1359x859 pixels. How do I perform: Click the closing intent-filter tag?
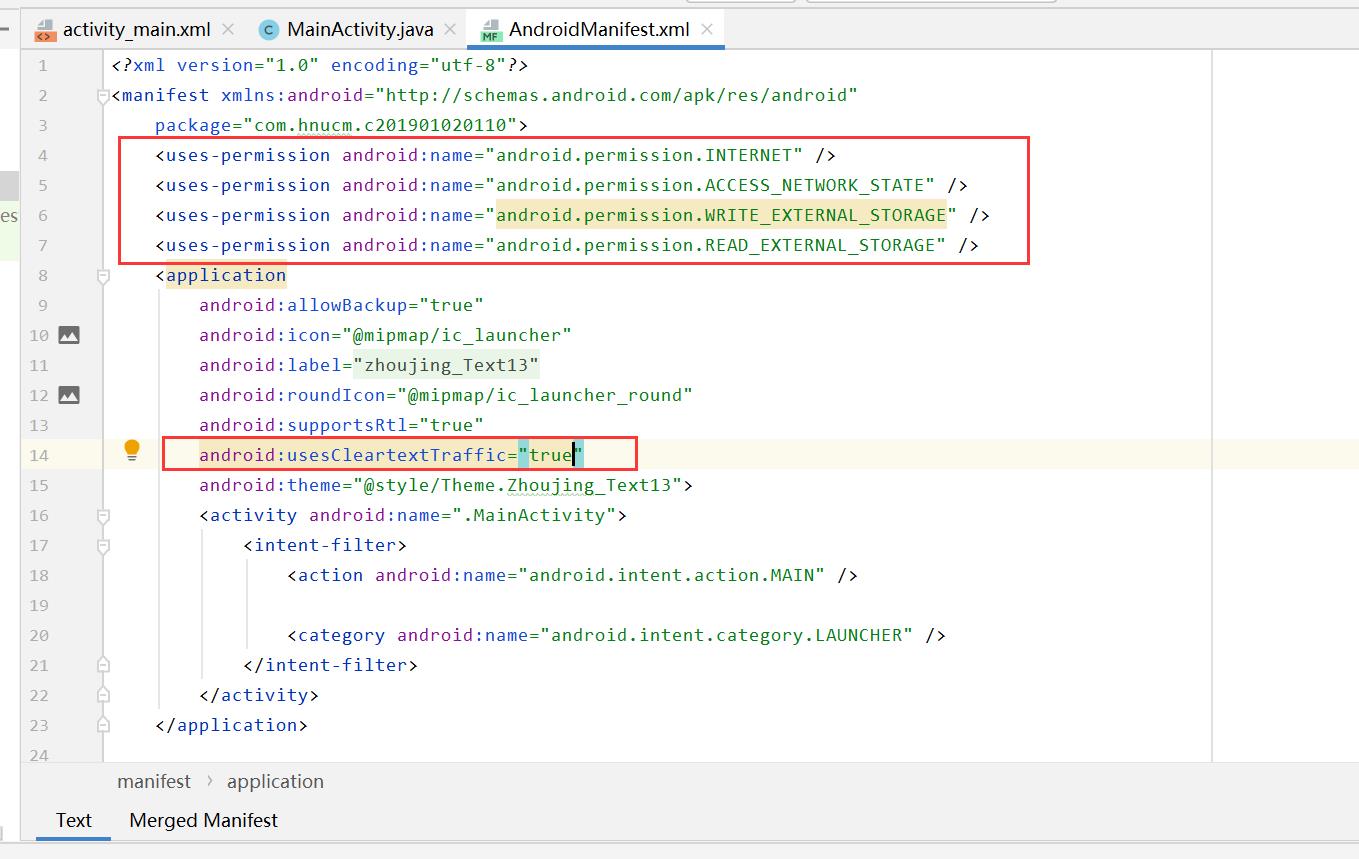330,665
